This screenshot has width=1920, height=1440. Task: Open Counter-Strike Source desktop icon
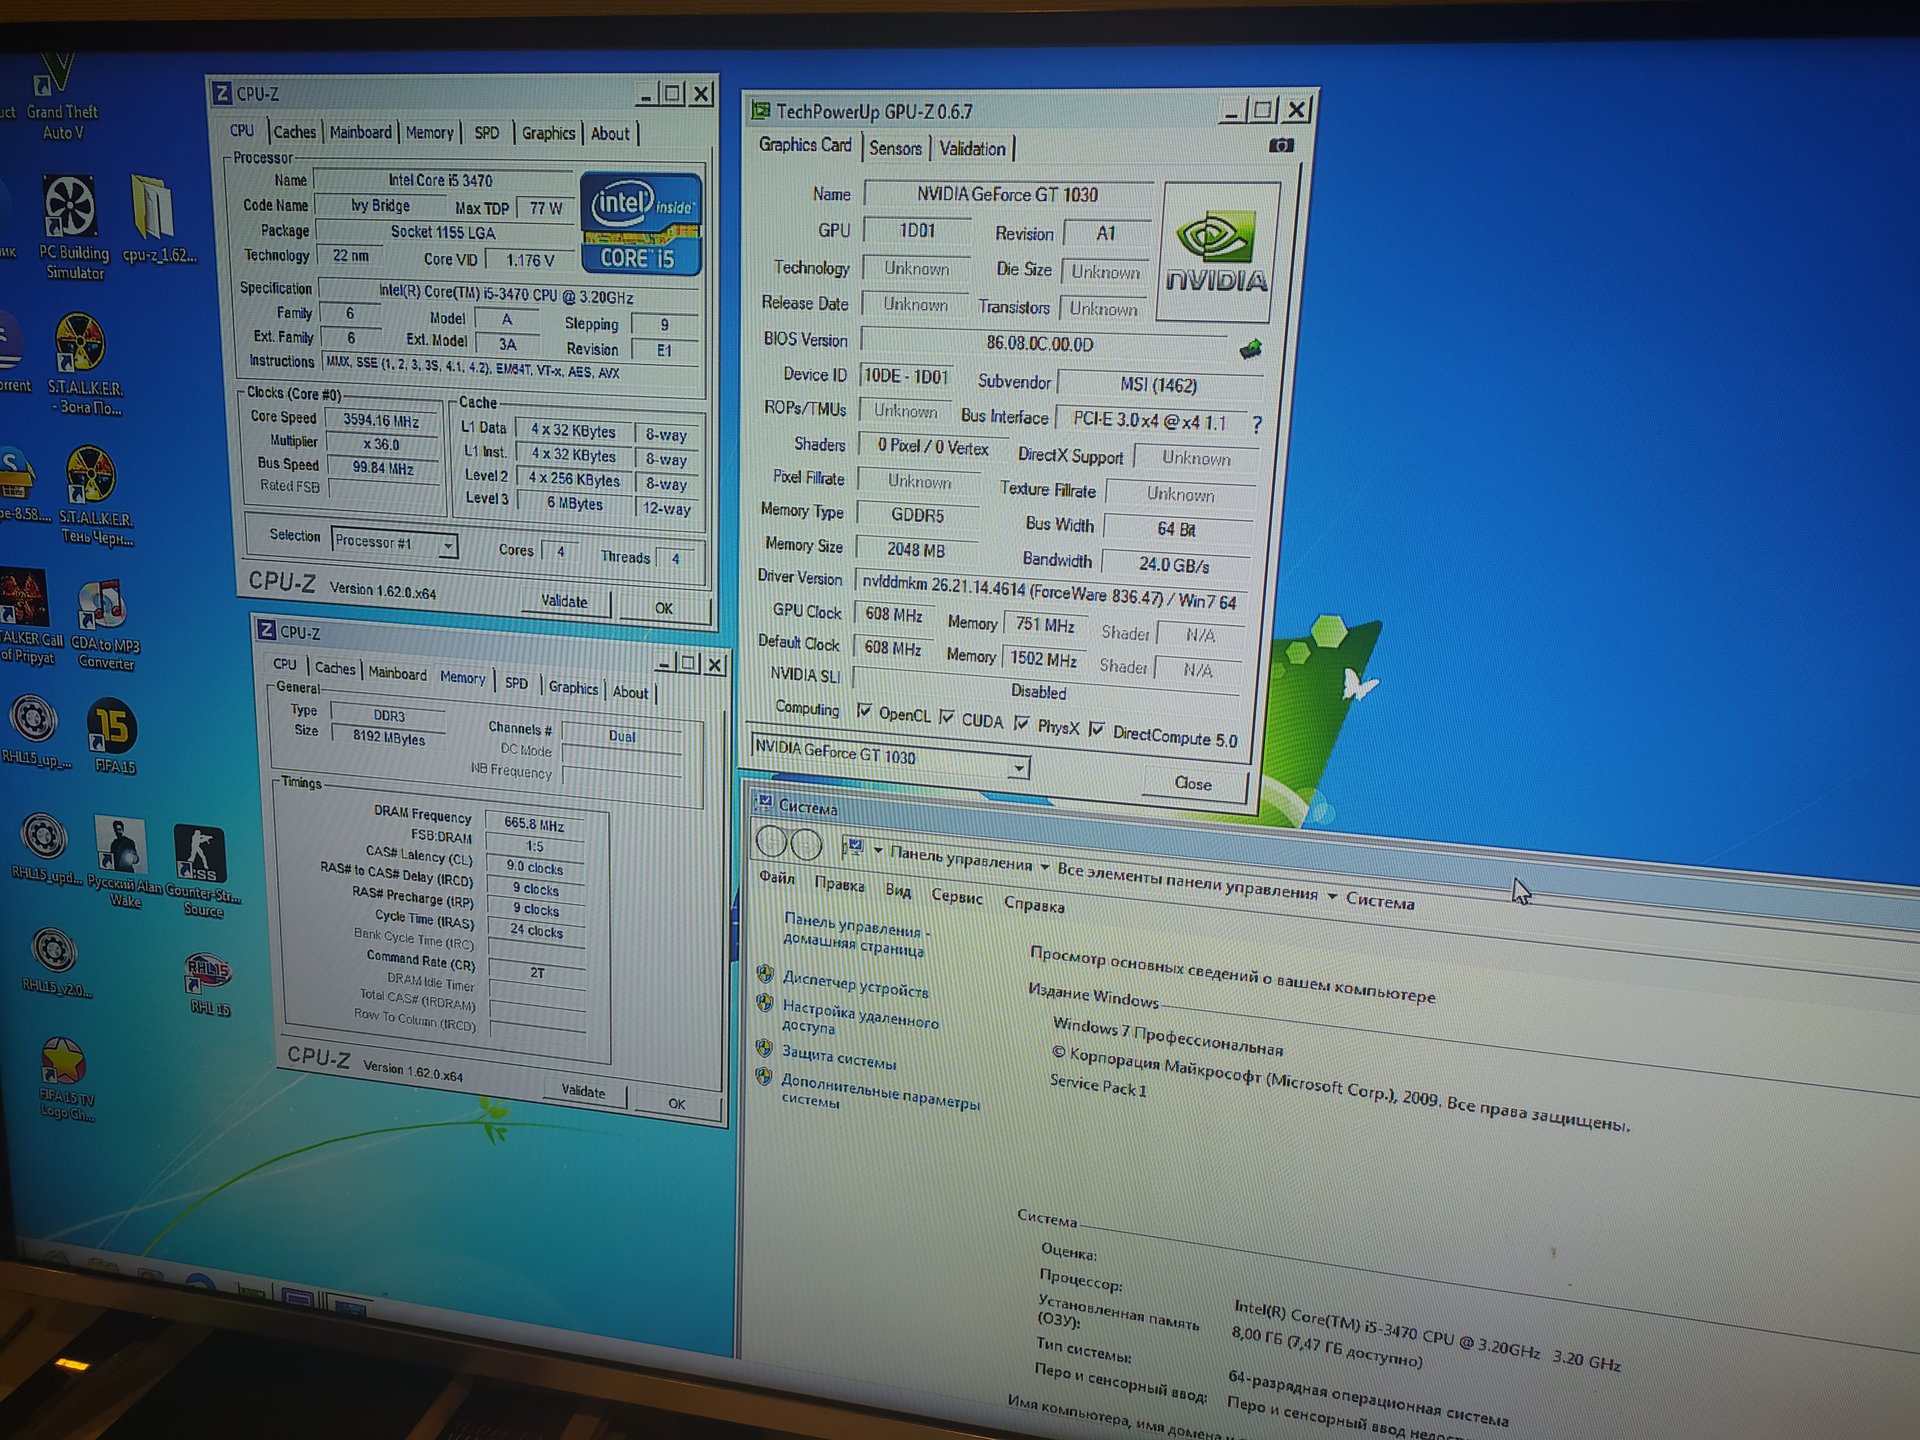(x=202, y=870)
